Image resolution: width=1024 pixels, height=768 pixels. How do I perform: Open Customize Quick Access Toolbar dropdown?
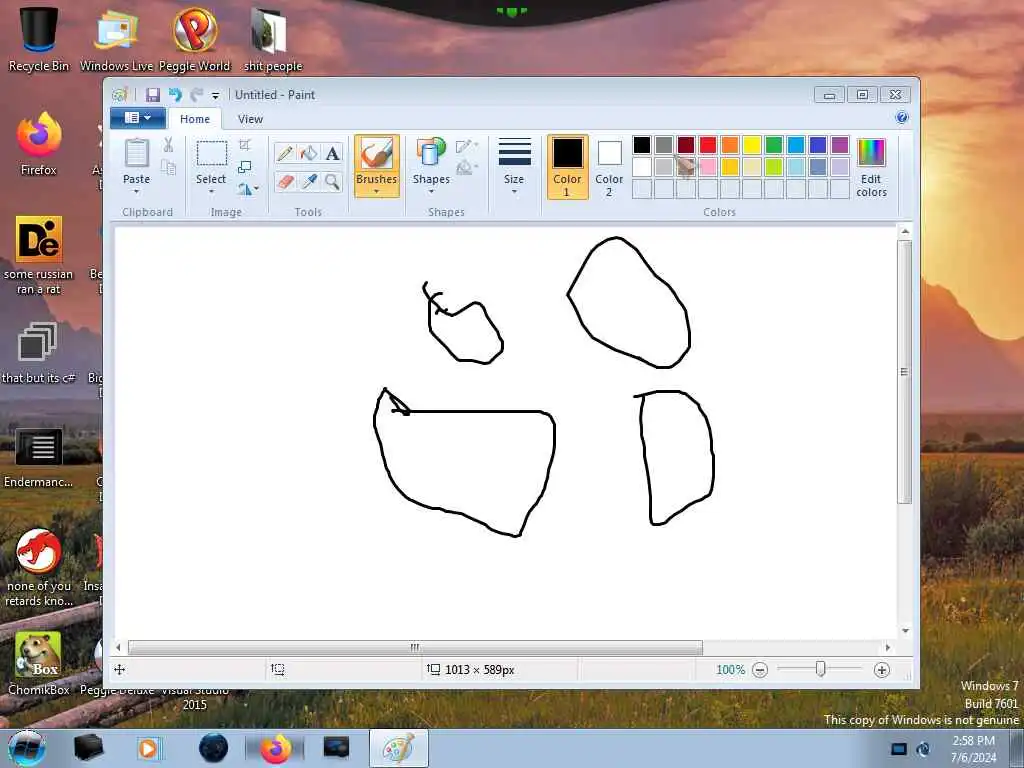pyautogui.click(x=216, y=96)
